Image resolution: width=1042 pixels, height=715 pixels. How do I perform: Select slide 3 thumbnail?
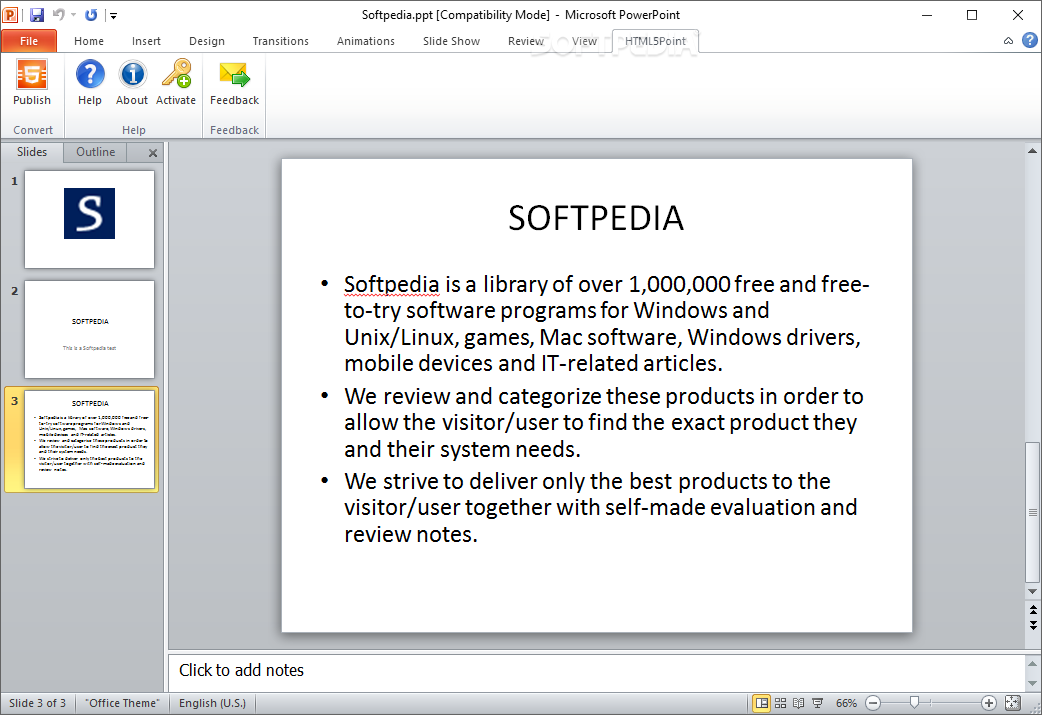click(x=90, y=439)
